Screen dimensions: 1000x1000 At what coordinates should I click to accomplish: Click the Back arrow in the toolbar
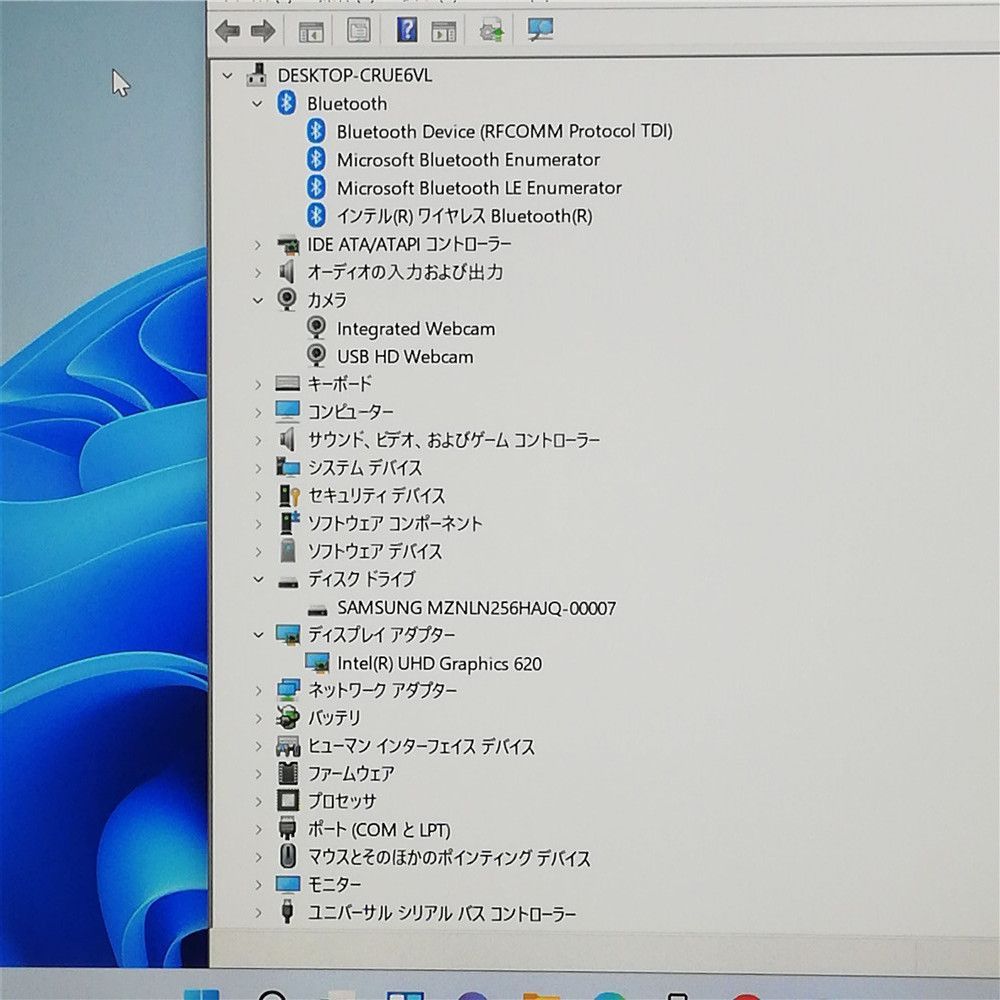pyautogui.click(x=228, y=31)
